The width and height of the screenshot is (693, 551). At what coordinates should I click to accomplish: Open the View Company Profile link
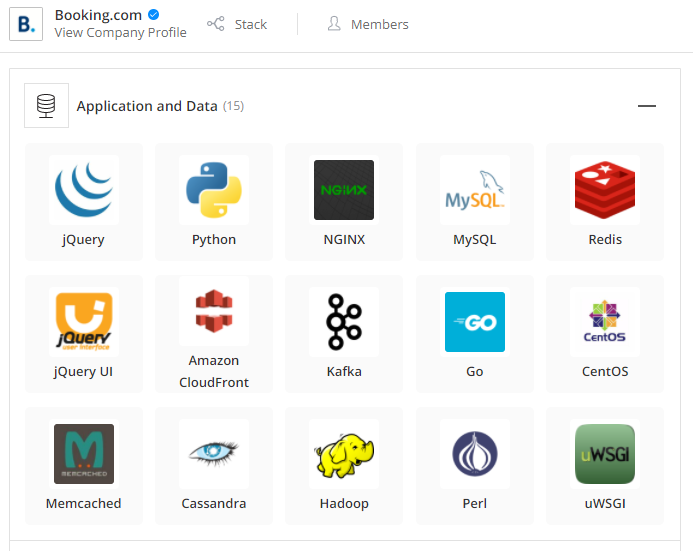click(121, 33)
